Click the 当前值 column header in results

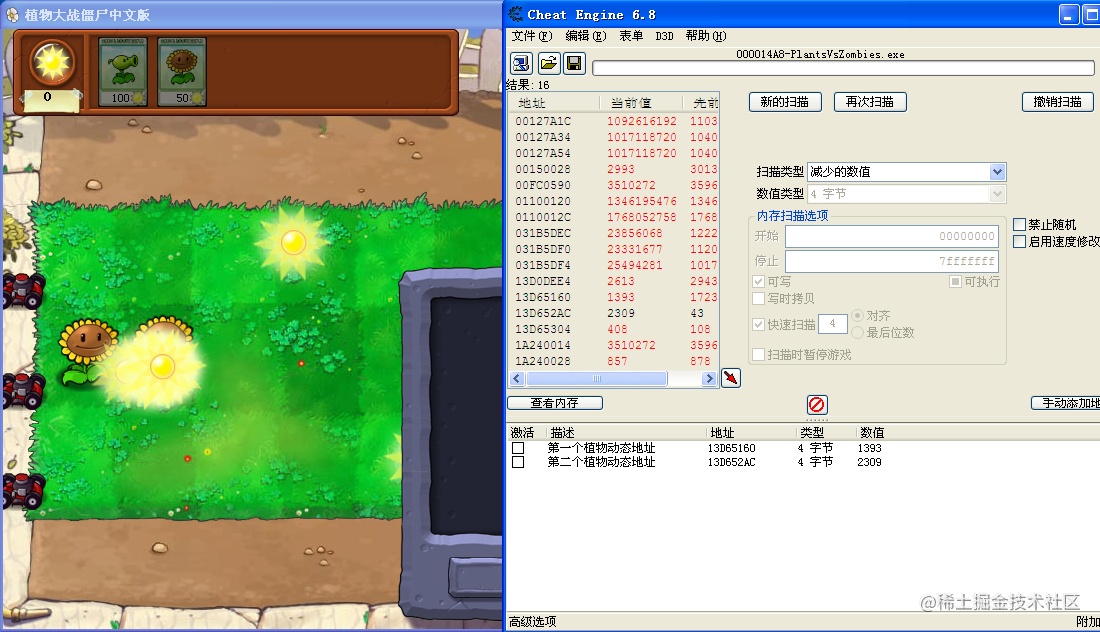640,103
